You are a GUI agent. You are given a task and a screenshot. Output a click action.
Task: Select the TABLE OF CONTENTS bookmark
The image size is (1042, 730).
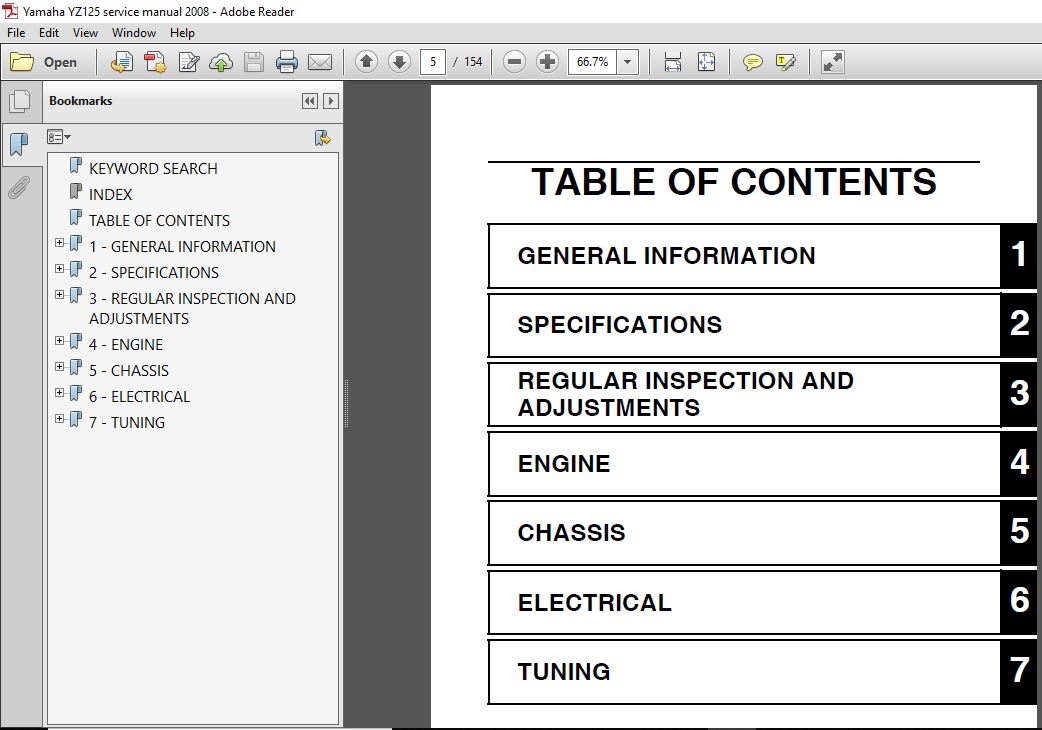[x=159, y=221]
